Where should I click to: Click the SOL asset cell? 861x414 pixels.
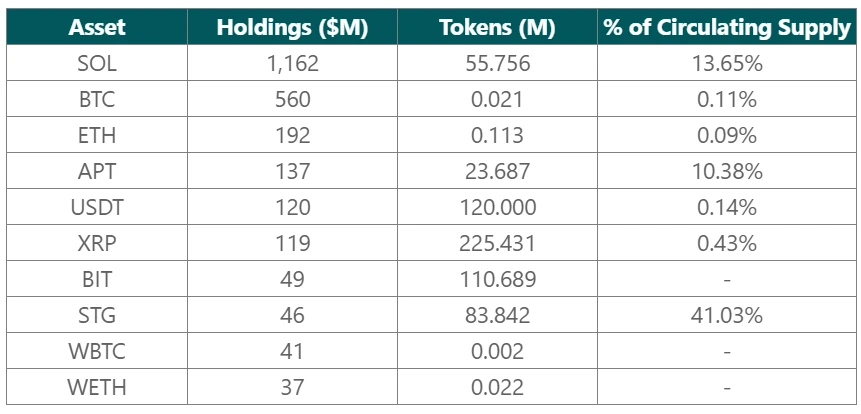(x=96, y=63)
